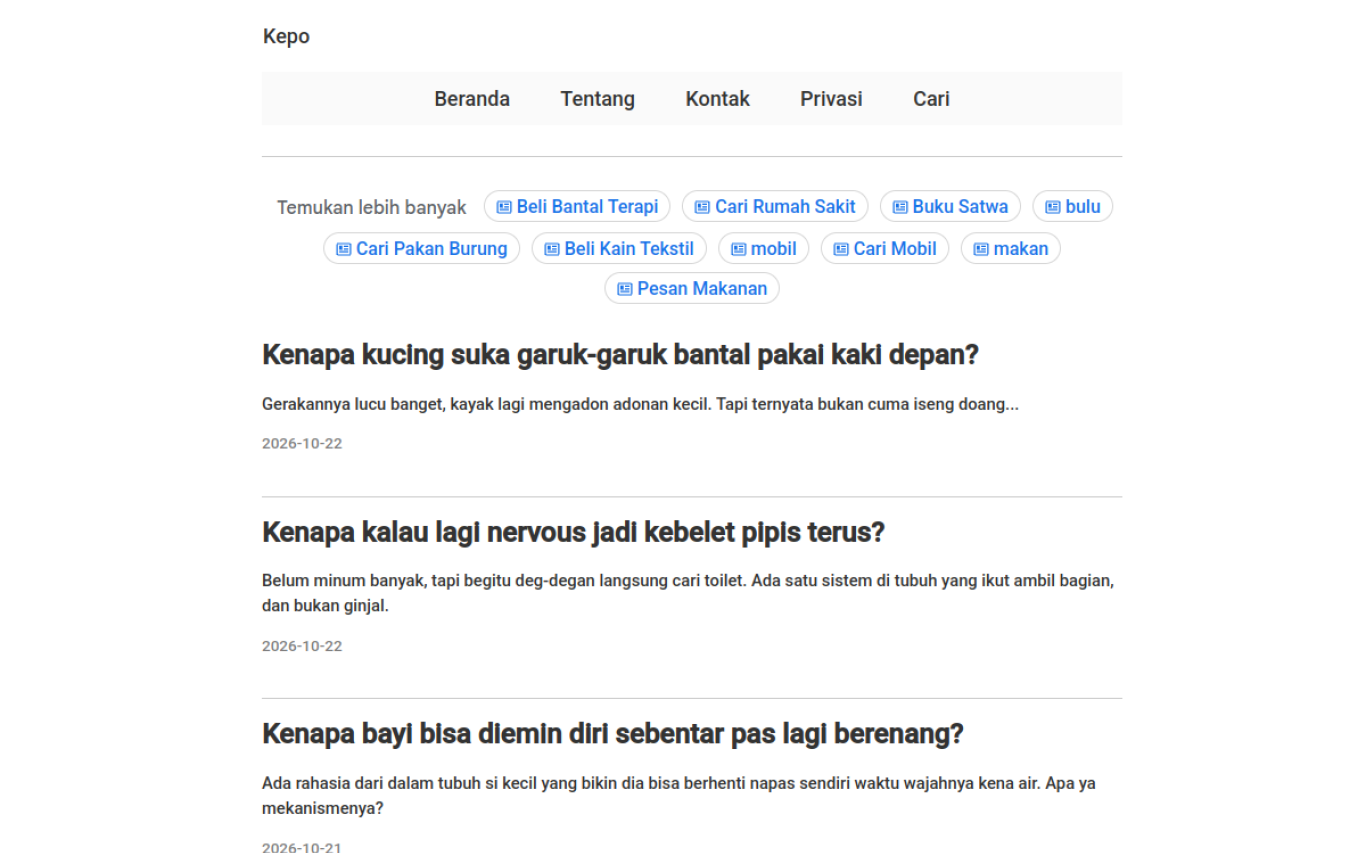Select the Beli Kain Tekstil chip
The height and width of the screenshot is (853, 1366).
click(x=619, y=249)
